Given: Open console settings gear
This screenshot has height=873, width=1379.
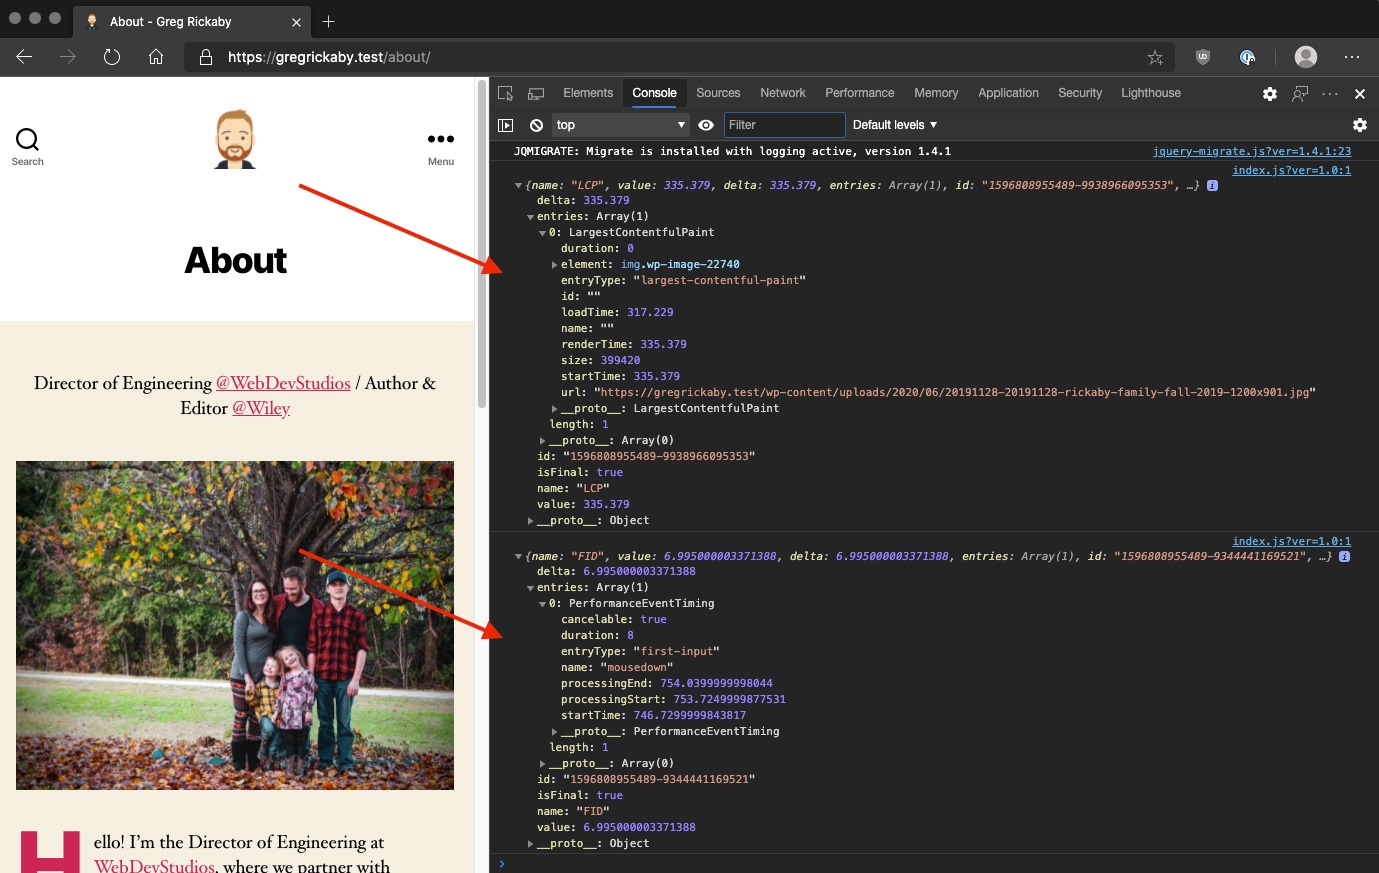Looking at the screenshot, I should click(x=1360, y=125).
